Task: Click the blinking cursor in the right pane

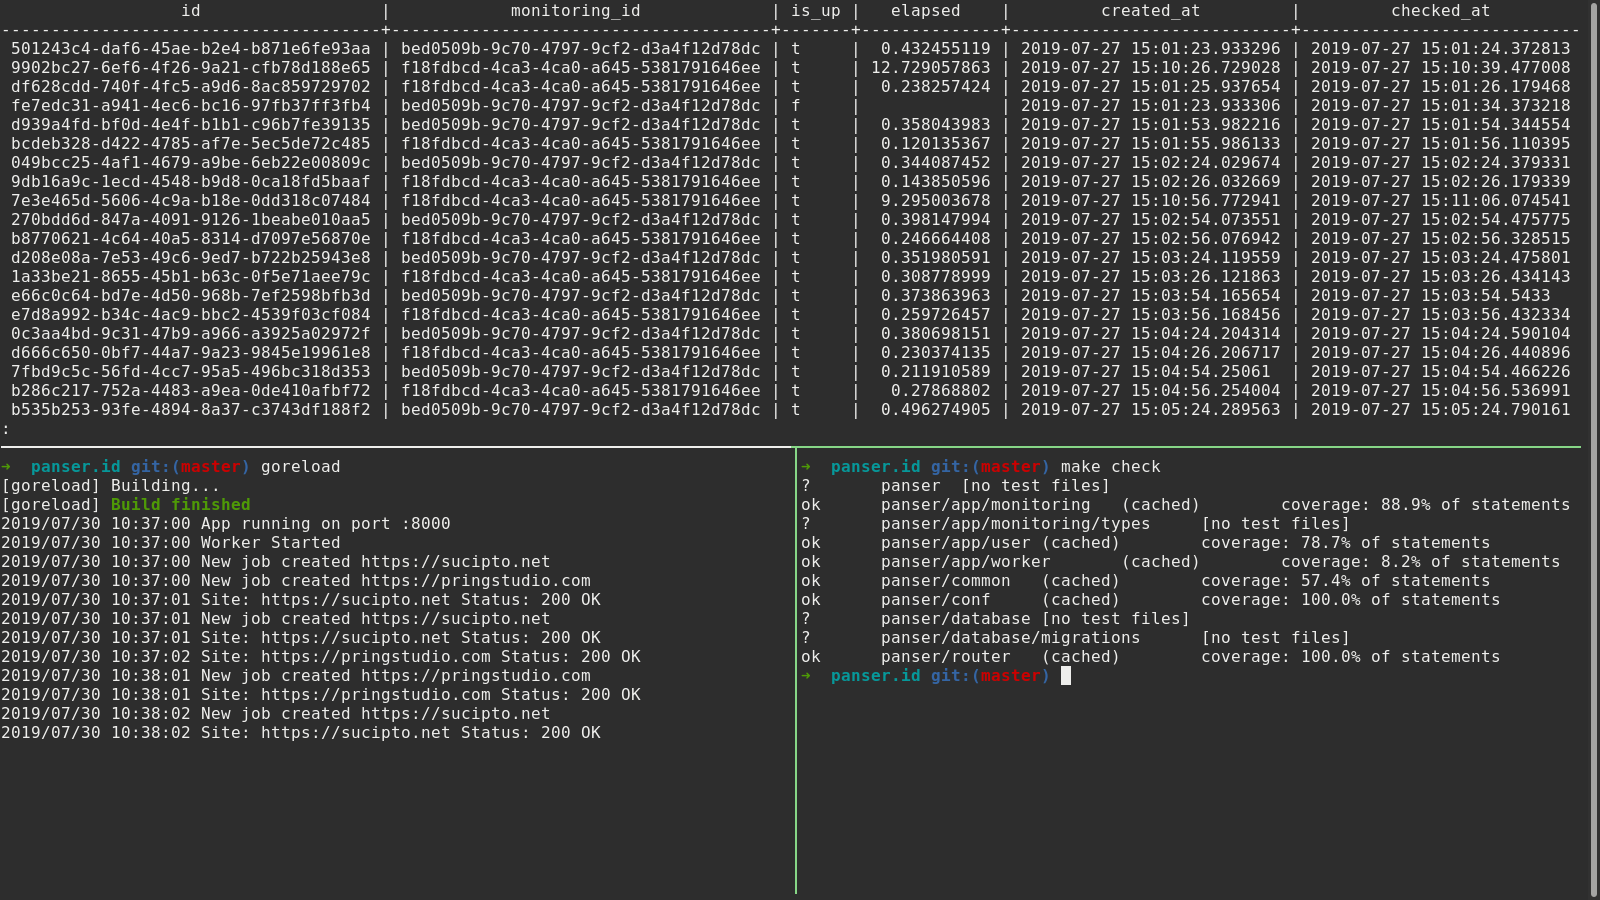Action: 1065,676
